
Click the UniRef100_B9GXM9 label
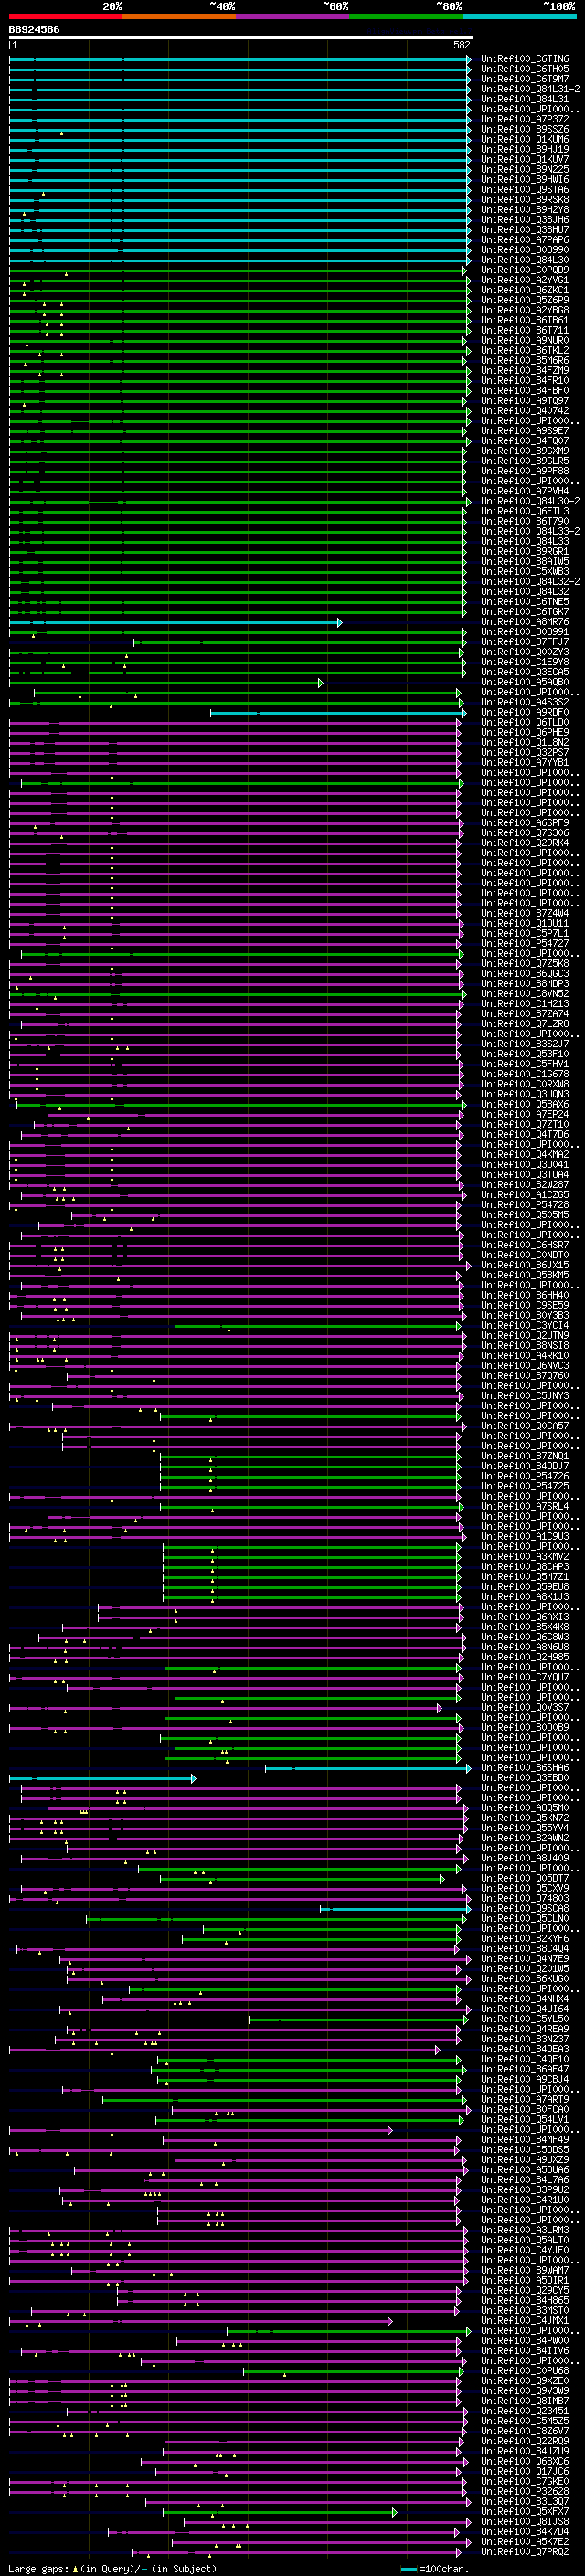point(525,451)
